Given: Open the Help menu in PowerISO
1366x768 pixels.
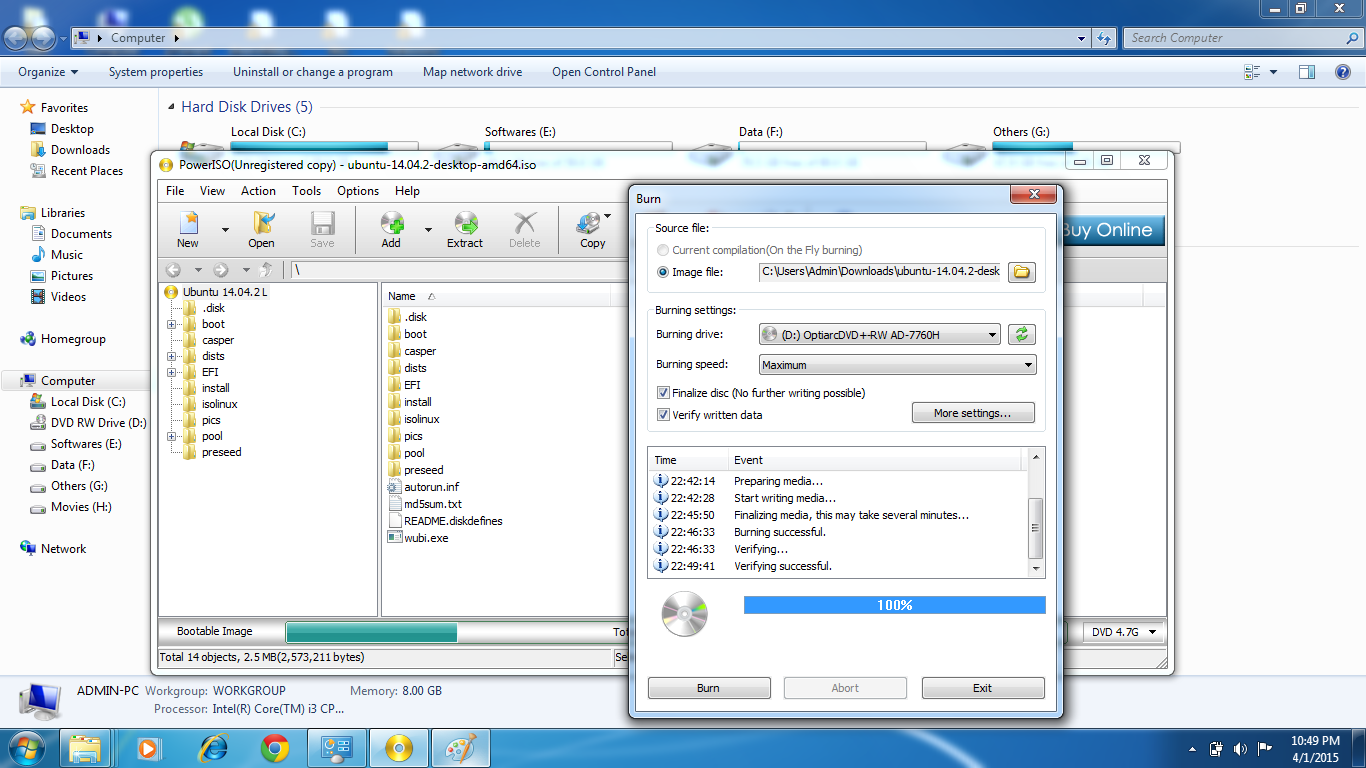Looking at the screenshot, I should click(407, 191).
